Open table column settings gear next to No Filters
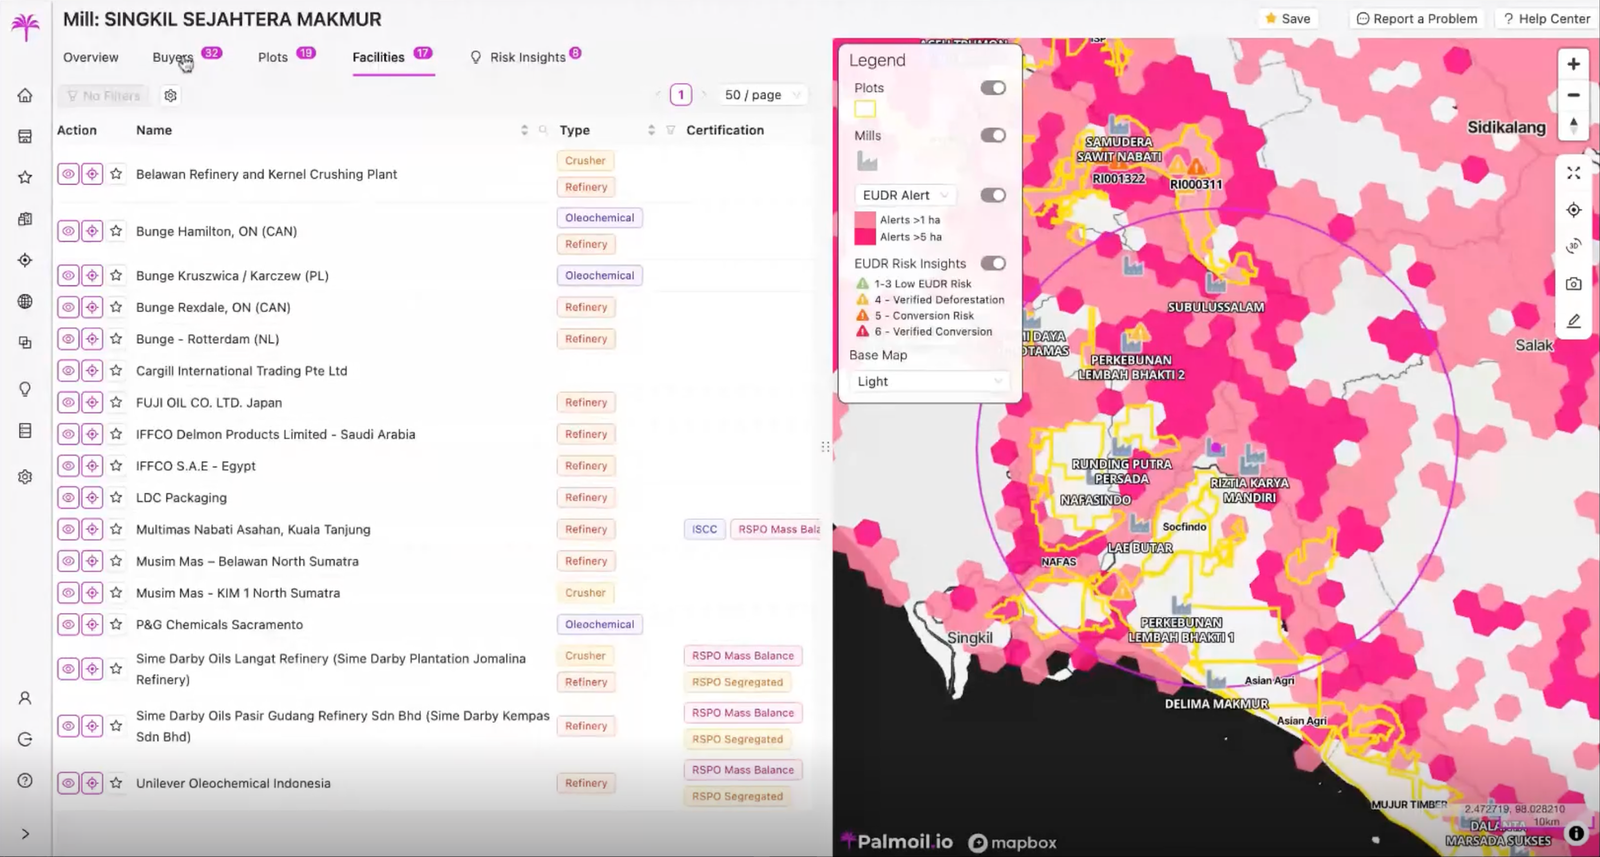1600x857 pixels. tap(171, 96)
